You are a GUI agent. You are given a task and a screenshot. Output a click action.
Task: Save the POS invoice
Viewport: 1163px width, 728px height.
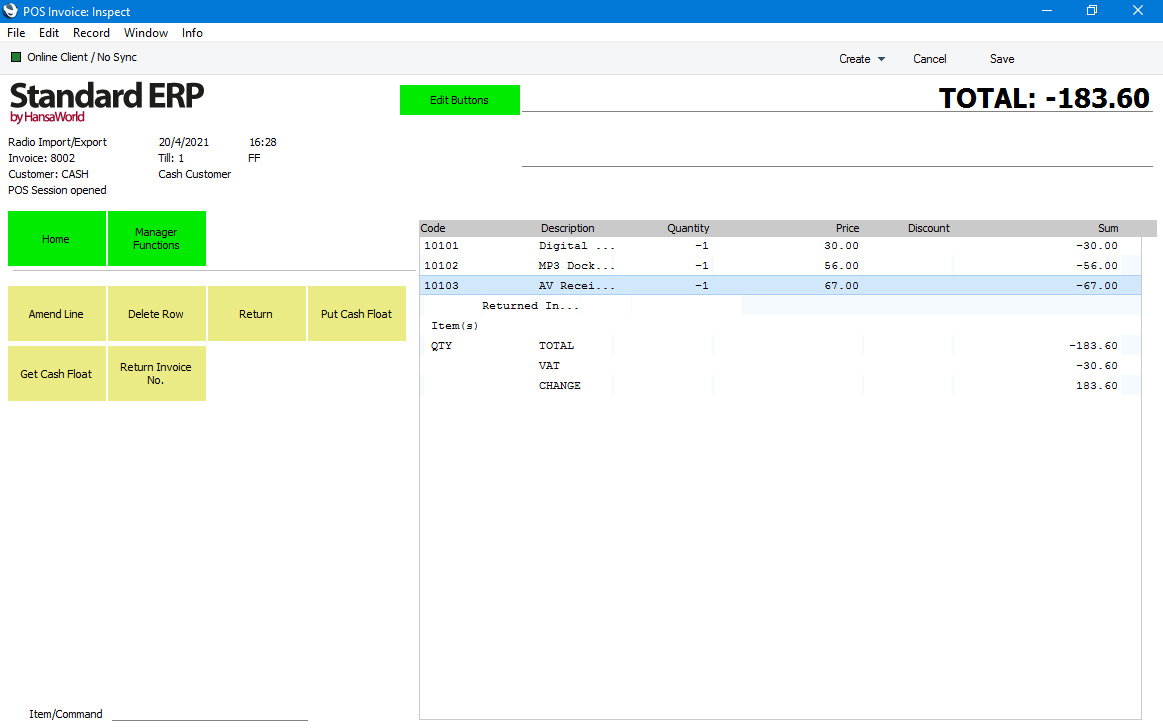(1002, 59)
